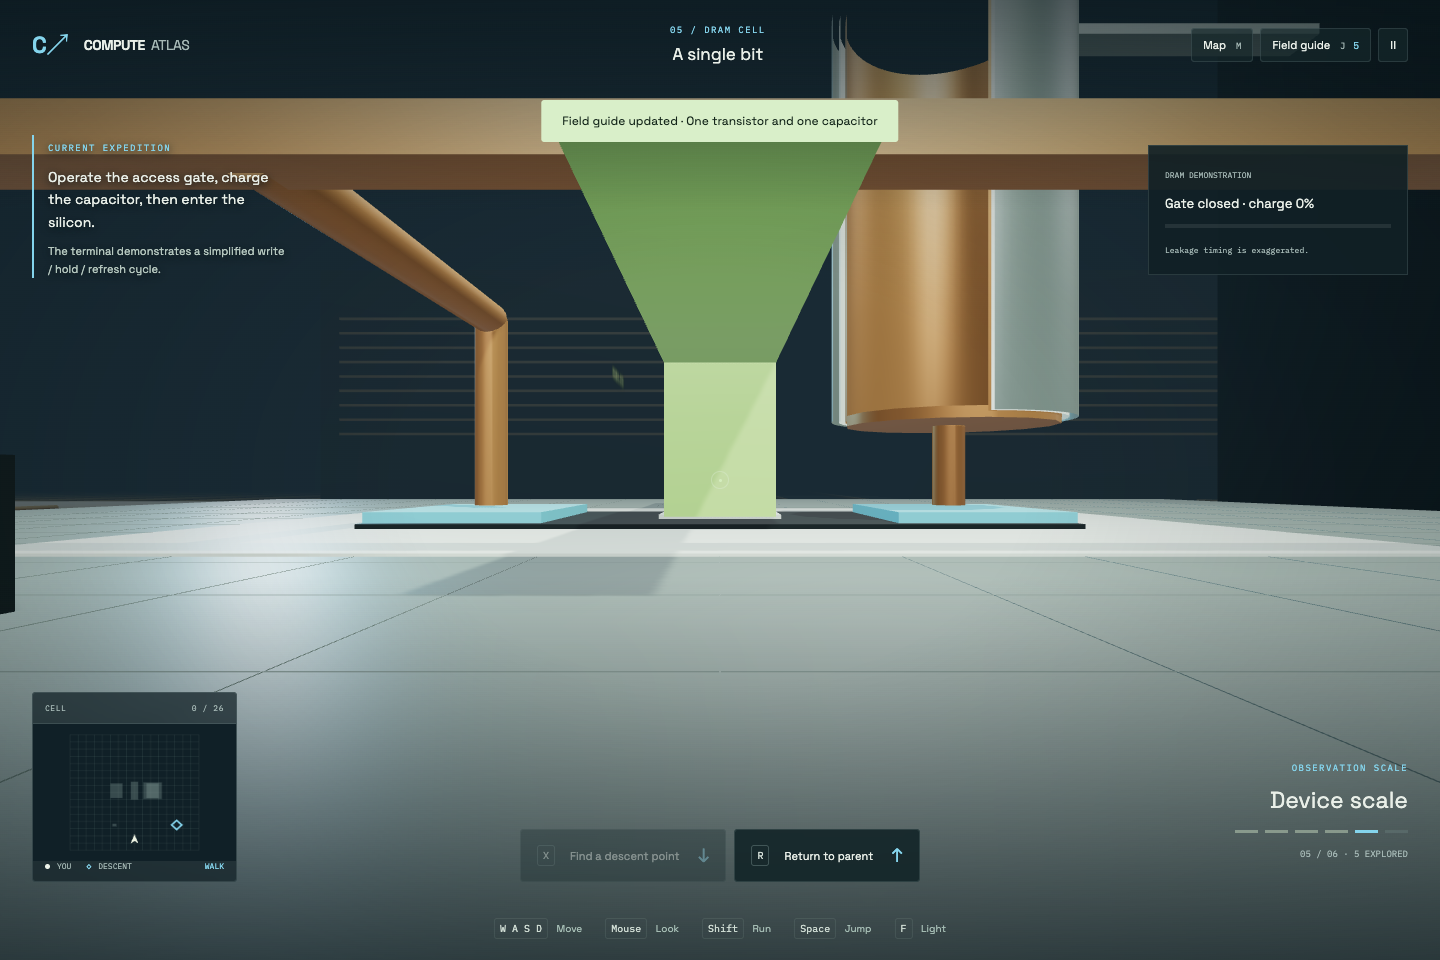Click the Shift key hint
Viewport: 1440px width, 960px height.
pyautogui.click(x=723, y=929)
